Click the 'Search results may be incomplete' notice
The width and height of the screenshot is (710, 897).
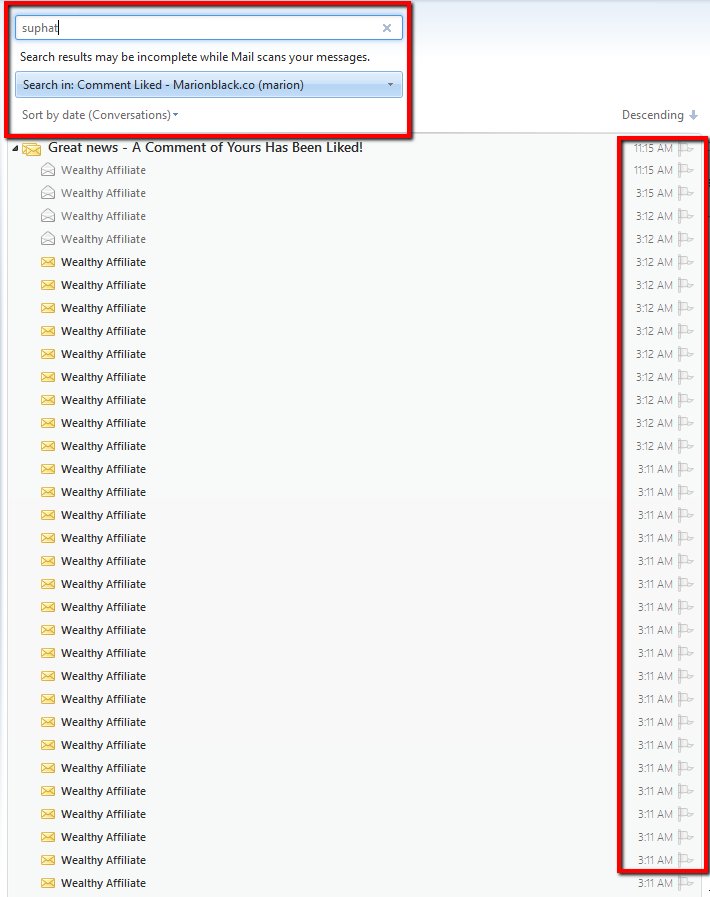[195, 57]
